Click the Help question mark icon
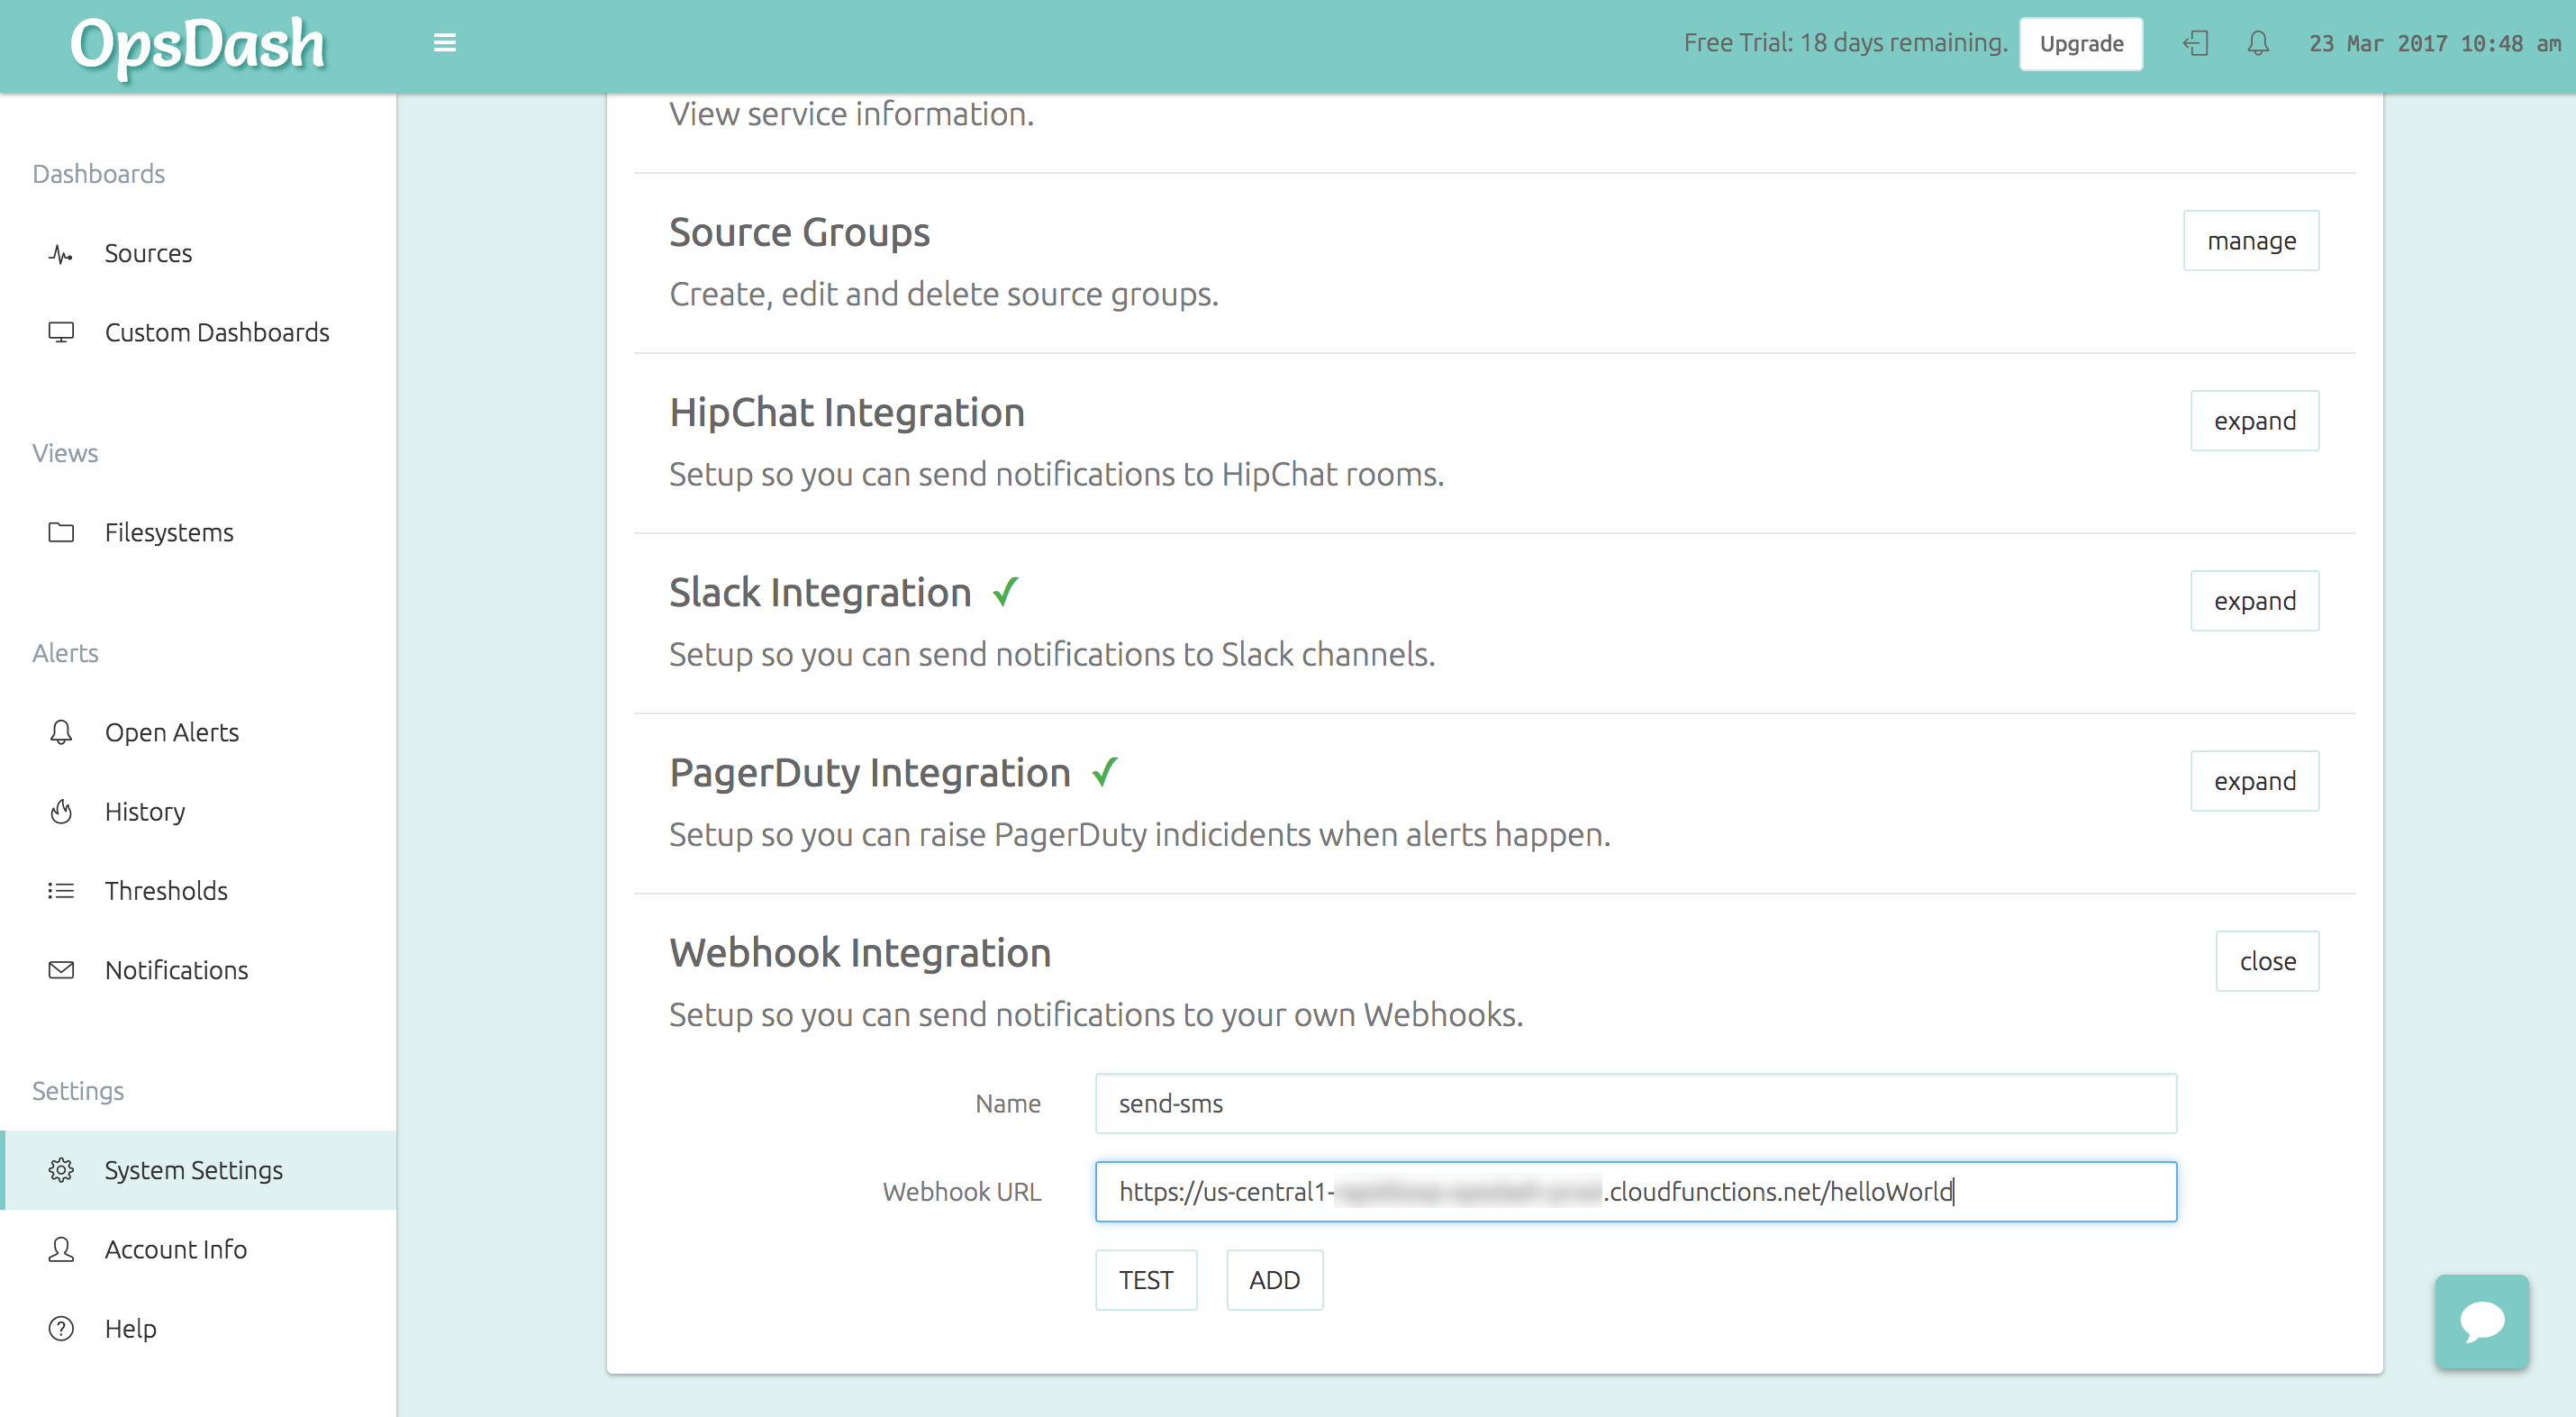 click(61, 1328)
